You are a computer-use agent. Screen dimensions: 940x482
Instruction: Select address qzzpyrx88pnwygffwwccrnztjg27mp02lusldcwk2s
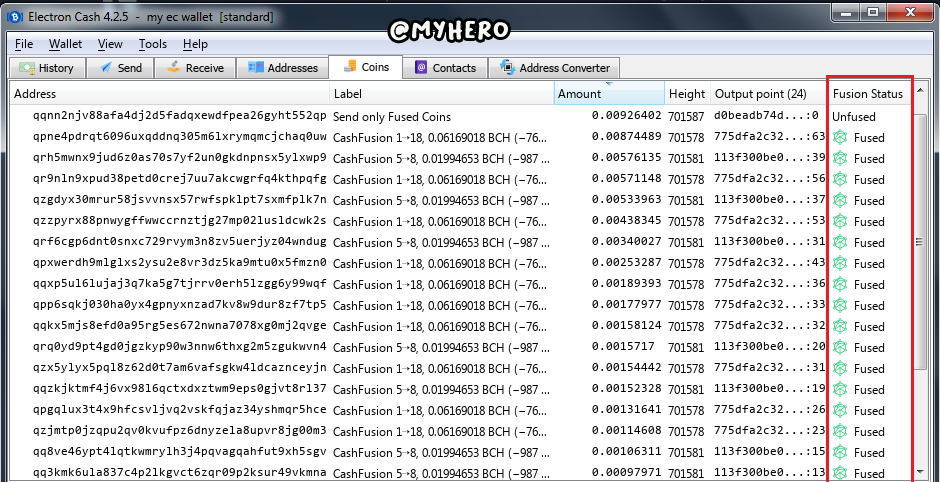coord(180,221)
